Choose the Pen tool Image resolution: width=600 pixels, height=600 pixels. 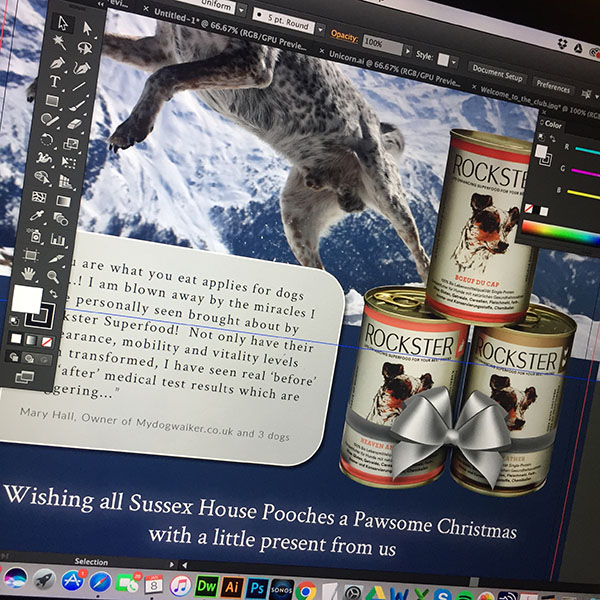click(57, 64)
